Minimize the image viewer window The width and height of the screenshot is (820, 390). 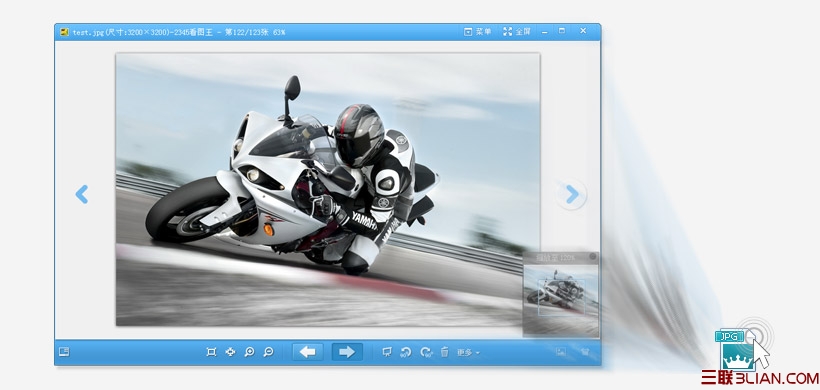(x=544, y=32)
